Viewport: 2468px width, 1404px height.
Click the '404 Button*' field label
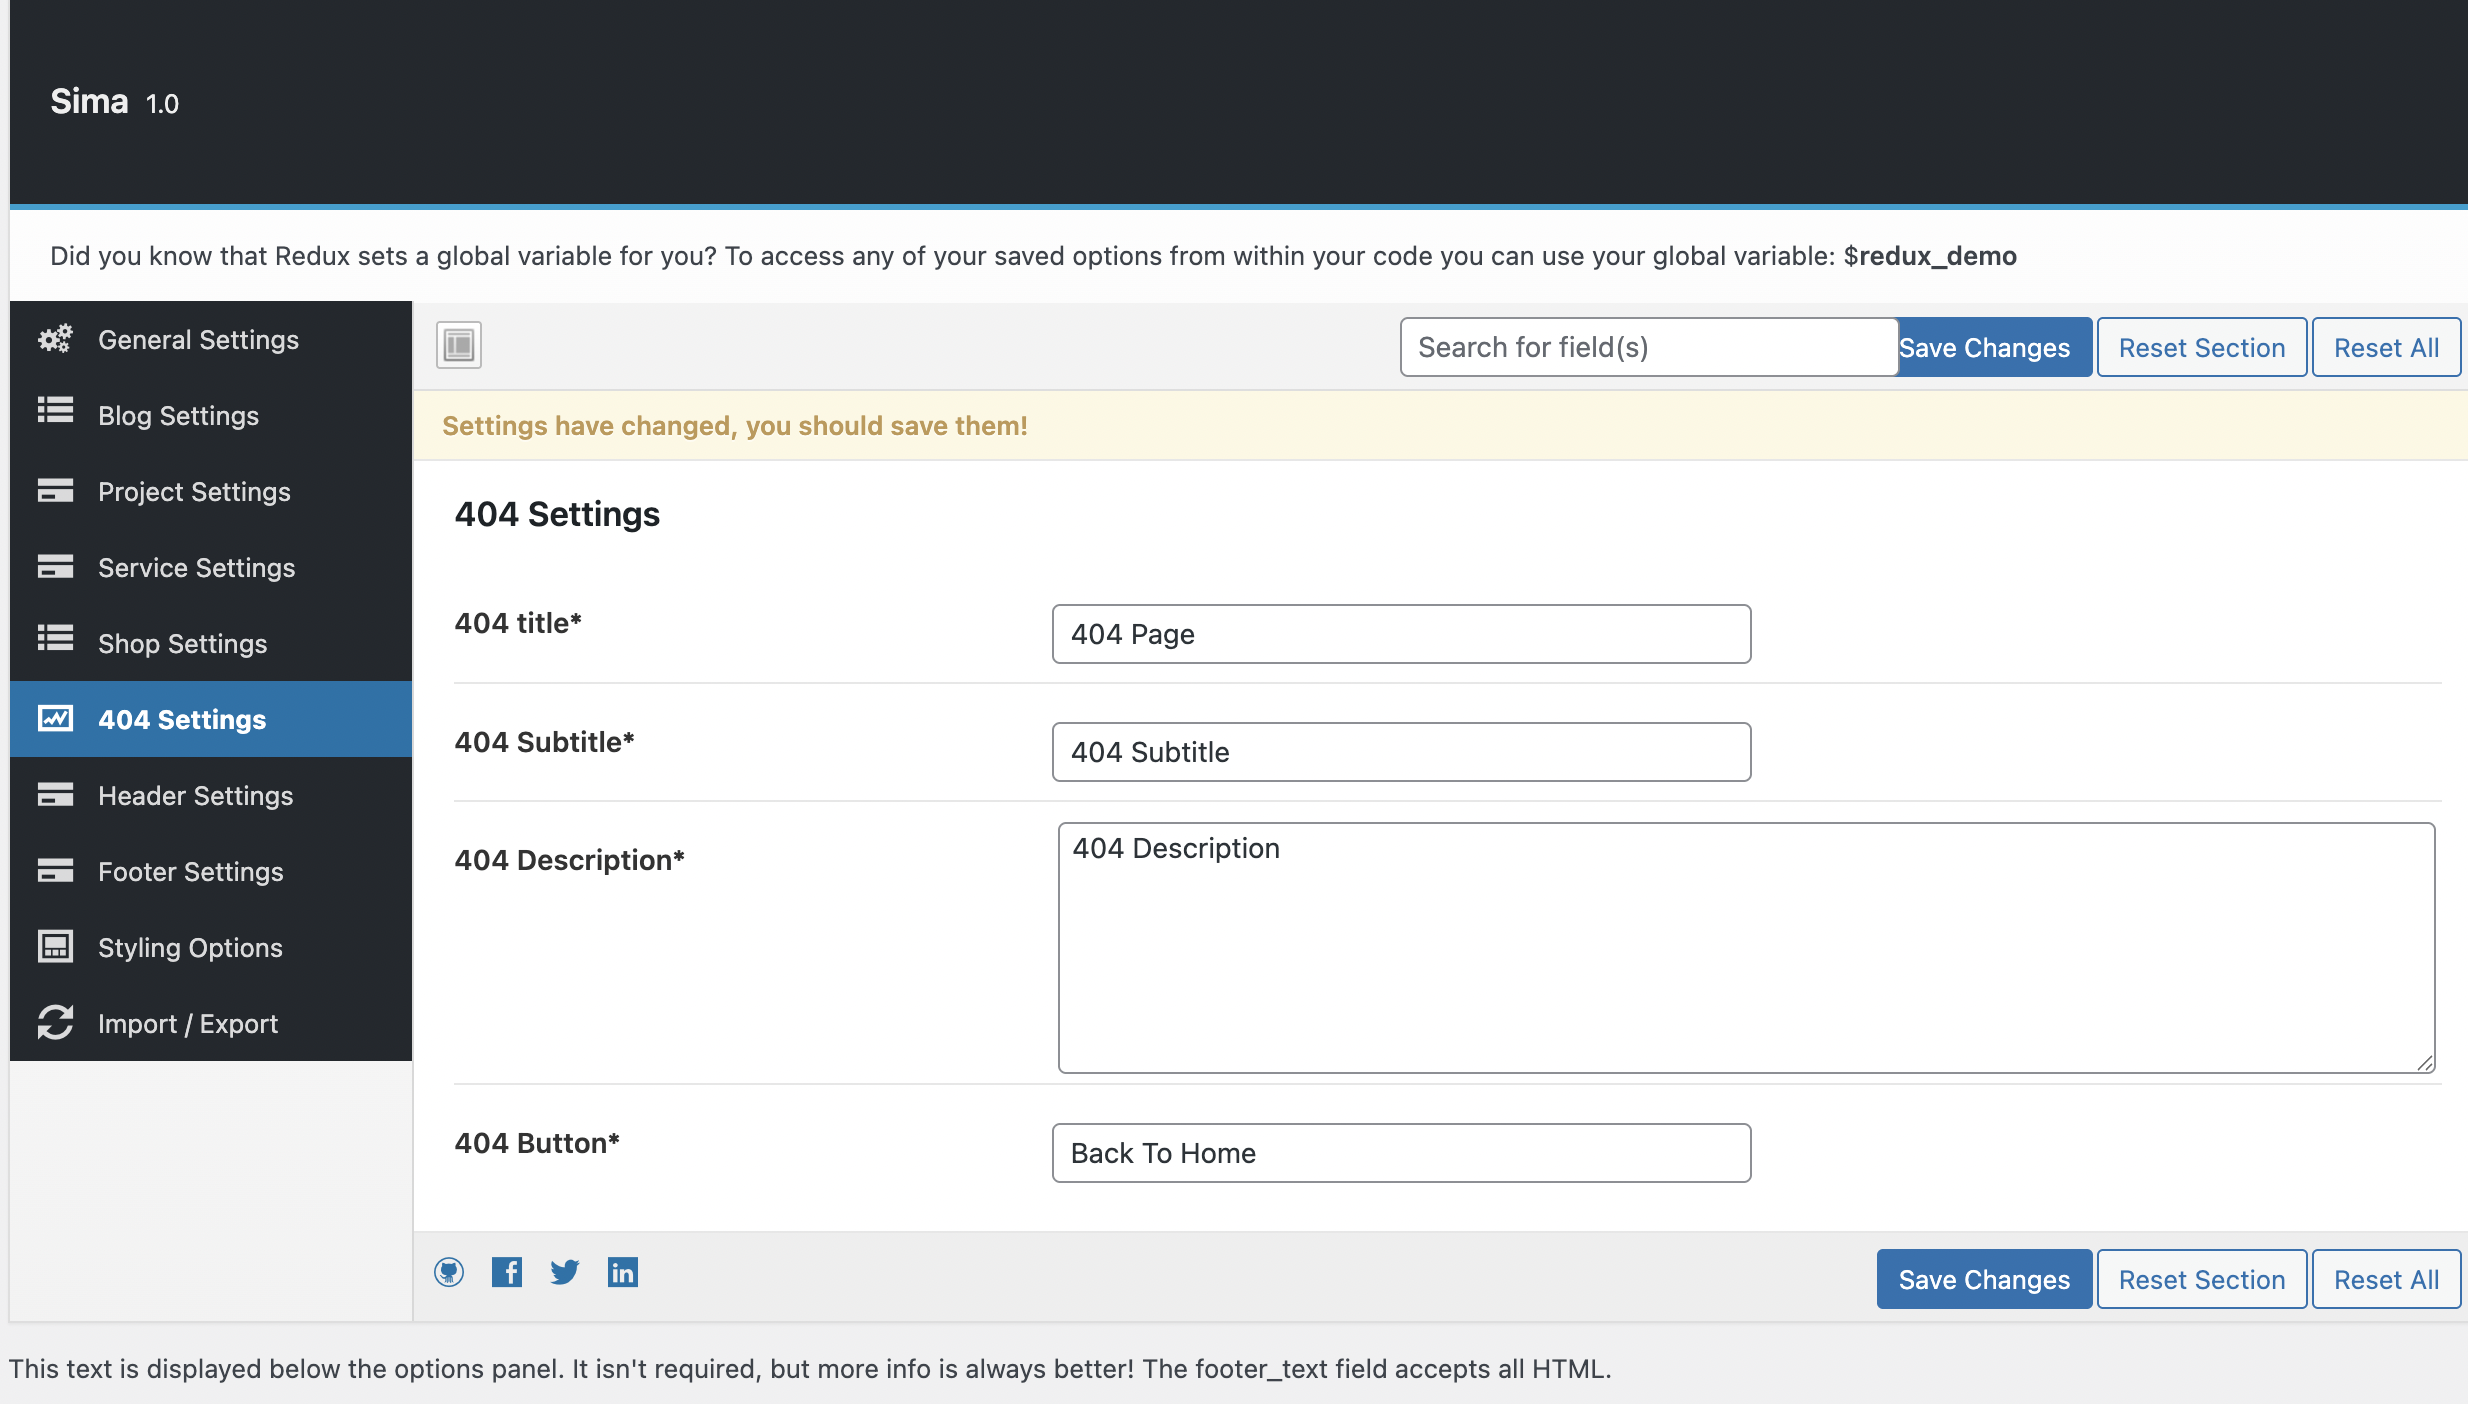pos(537,1143)
